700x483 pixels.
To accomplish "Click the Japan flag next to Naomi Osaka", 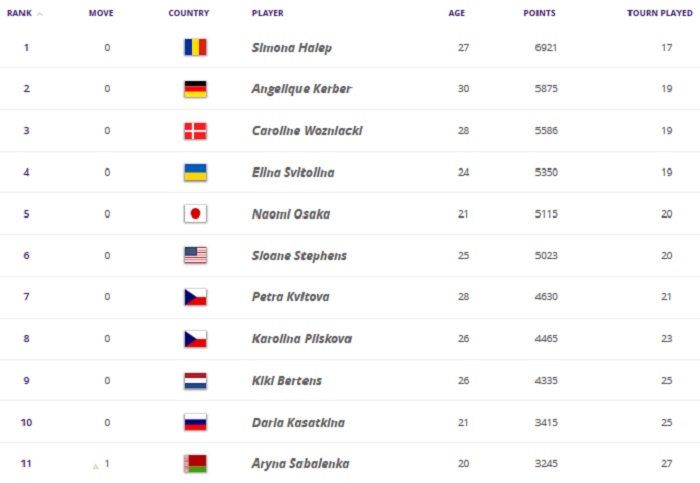I will (195, 214).
